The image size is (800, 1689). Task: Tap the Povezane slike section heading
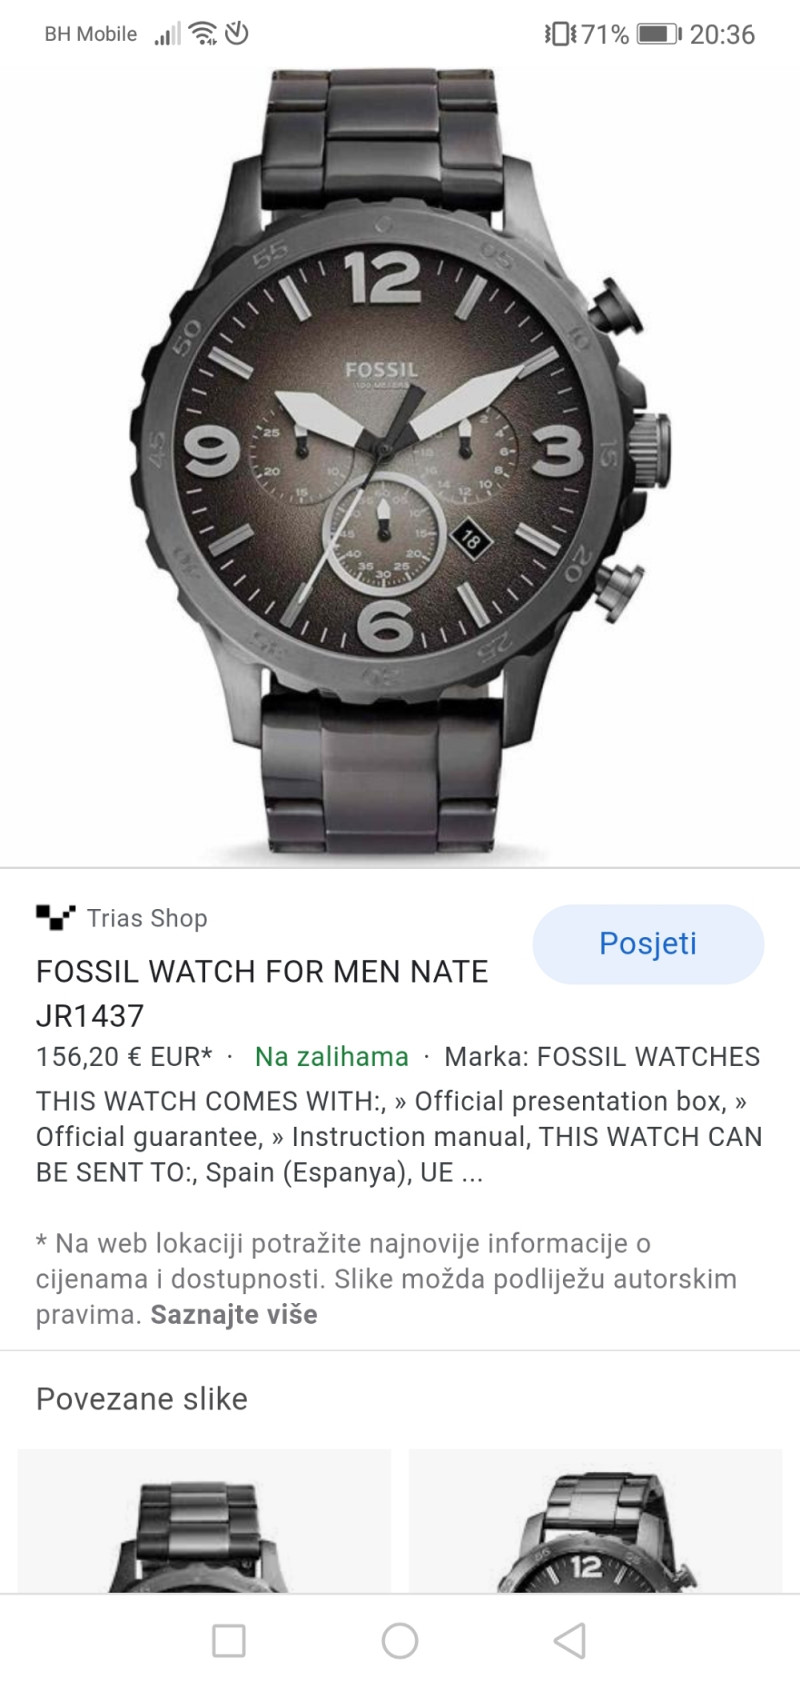[142, 1399]
